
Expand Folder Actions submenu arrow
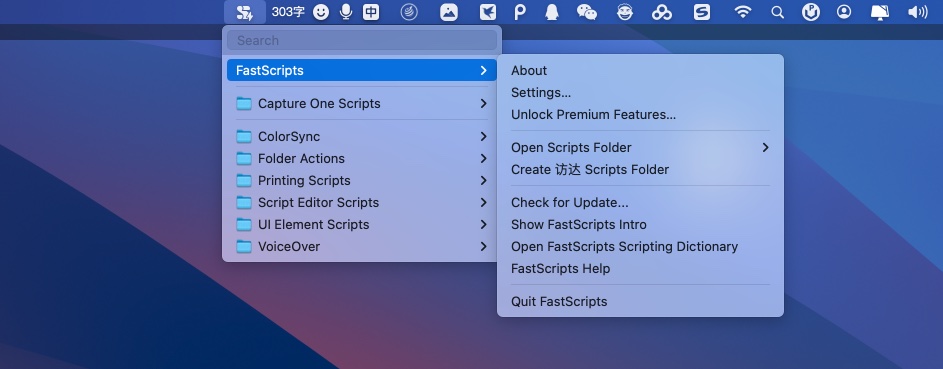click(484, 159)
